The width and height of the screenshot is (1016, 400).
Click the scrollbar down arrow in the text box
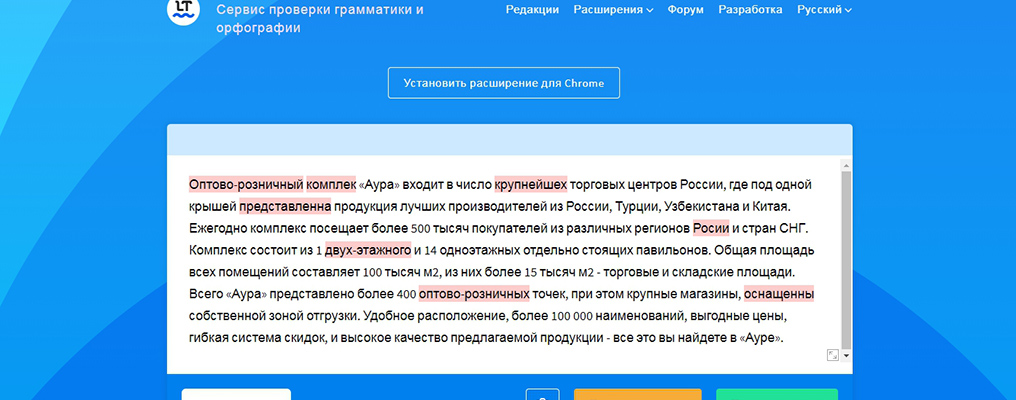pyautogui.click(x=846, y=356)
